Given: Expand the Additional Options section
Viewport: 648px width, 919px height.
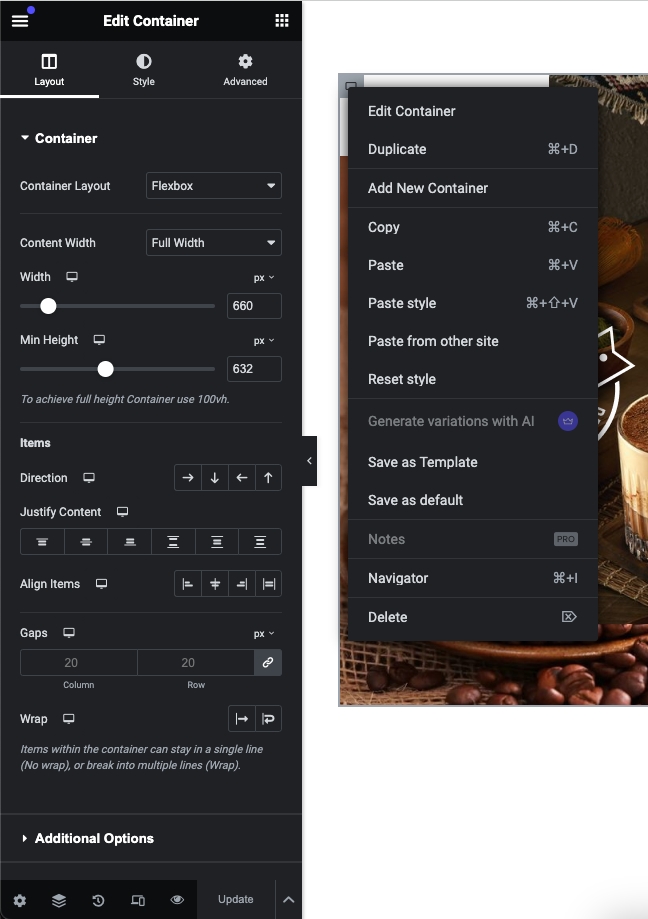Looking at the screenshot, I should coord(94,838).
